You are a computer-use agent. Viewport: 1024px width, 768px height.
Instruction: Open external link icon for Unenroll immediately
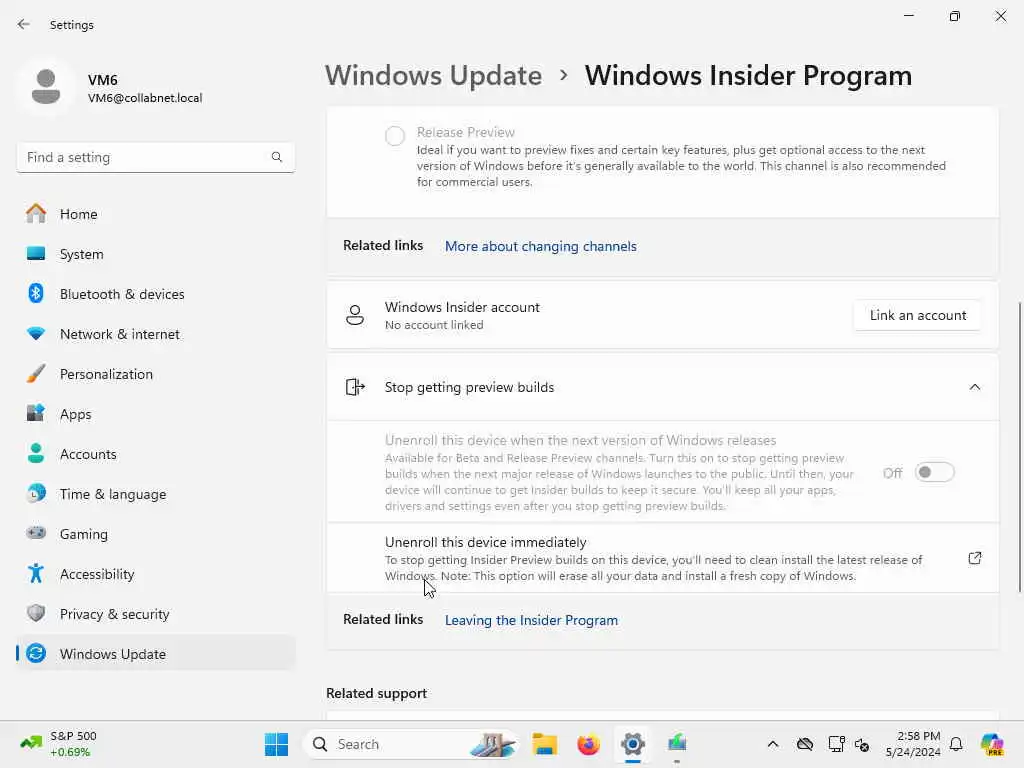point(974,558)
